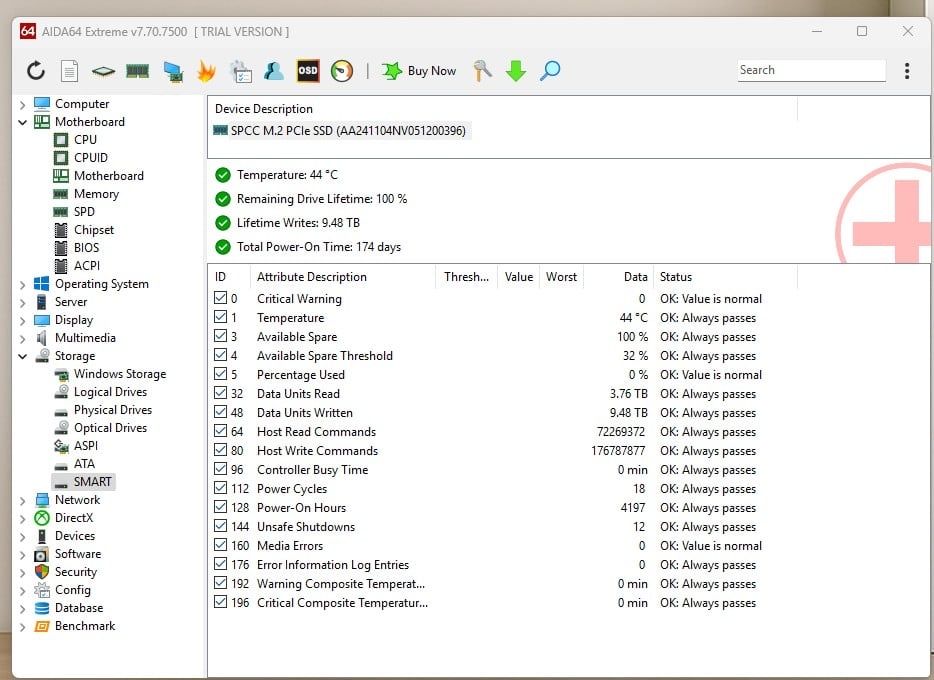Collapse the Storage tree node

point(23,357)
